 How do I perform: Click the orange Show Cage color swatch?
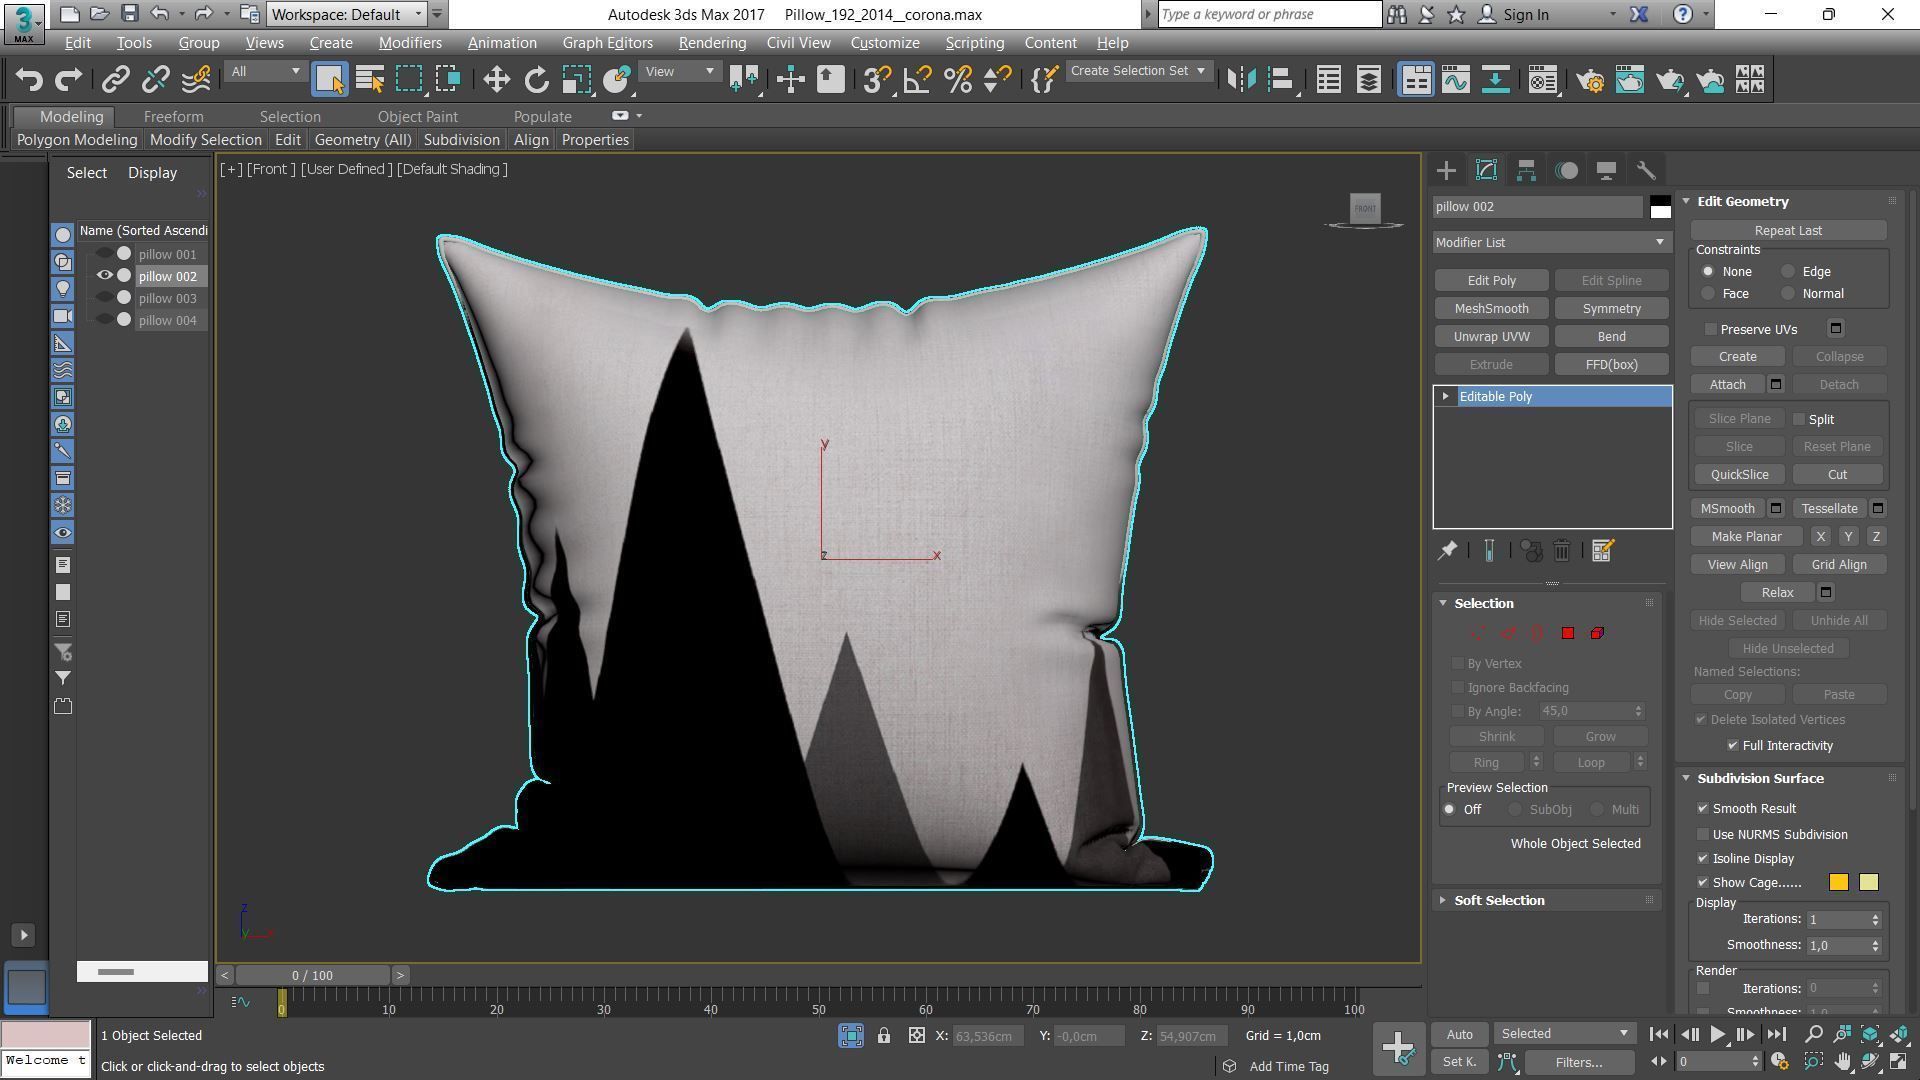(1838, 882)
